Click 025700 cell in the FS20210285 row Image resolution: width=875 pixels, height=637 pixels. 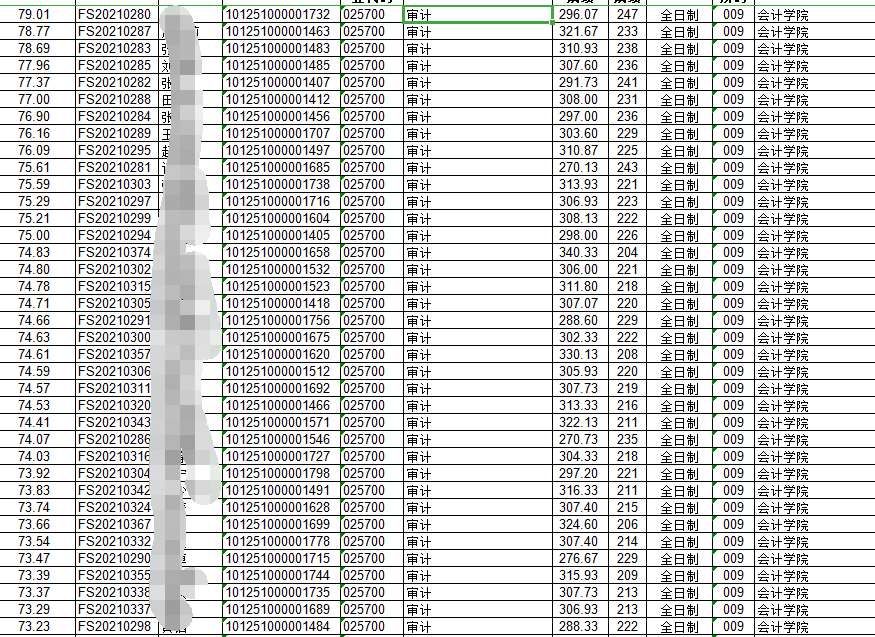[x=363, y=66]
